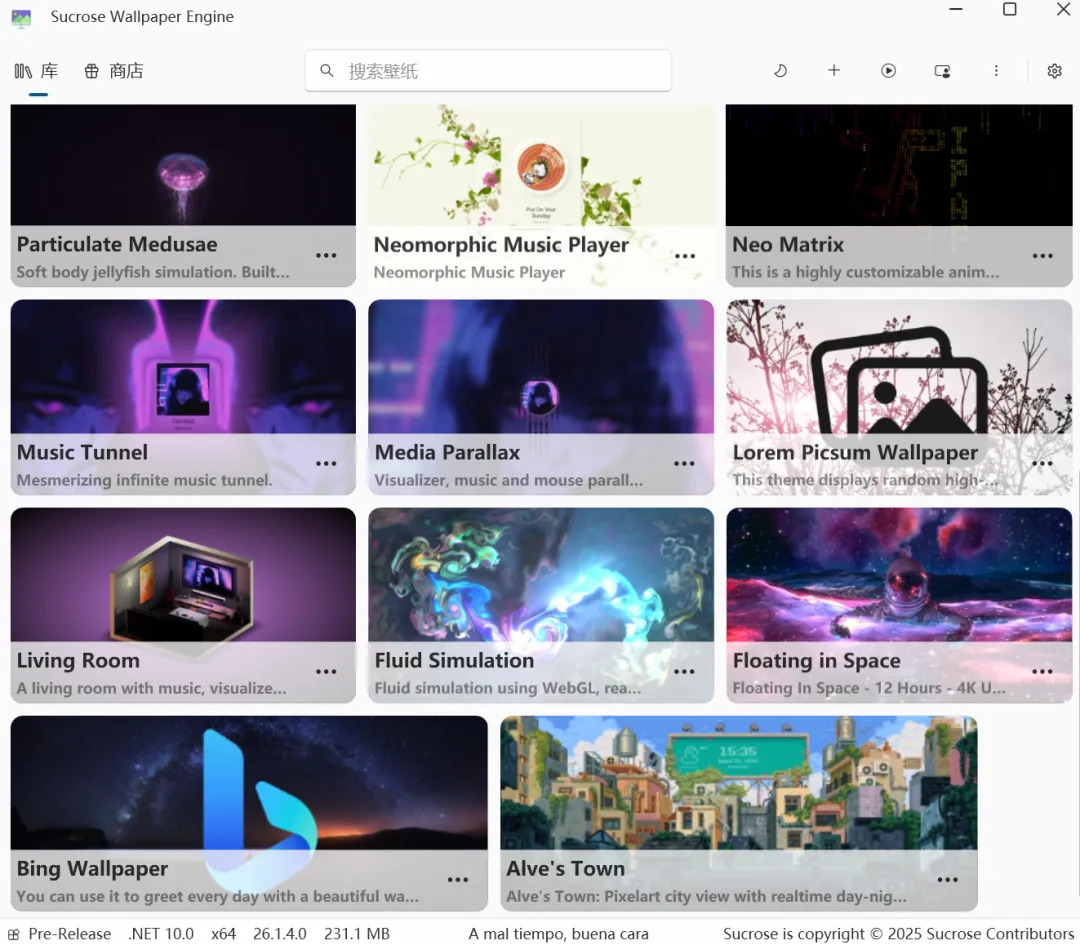This screenshot has height=945, width=1080.
Task: Focus the wallpaper search field
Action: pyautogui.click(x=488, y=71)
